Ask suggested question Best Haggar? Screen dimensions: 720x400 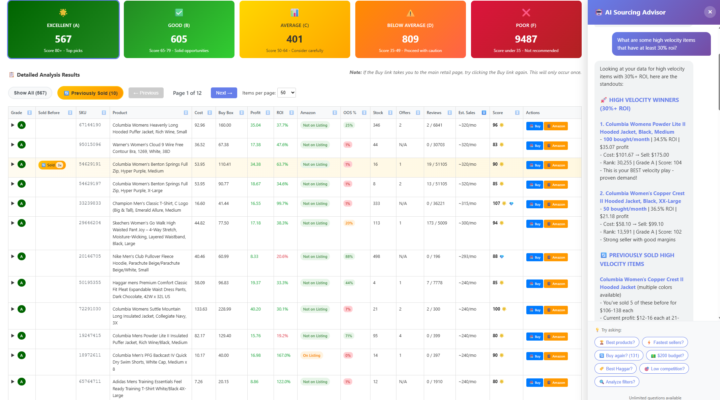point(615,368)
